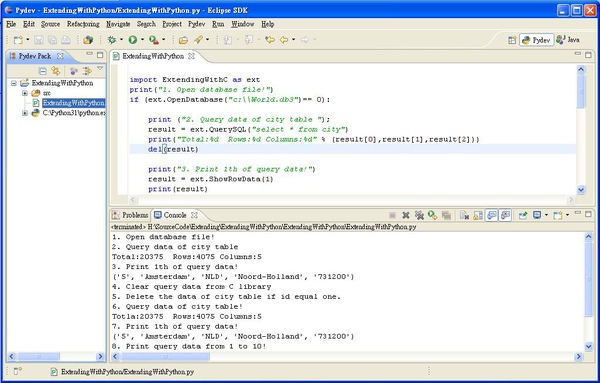Click the Print icon in main toolbar
The image size is (600, 383).
pos(66,40)
